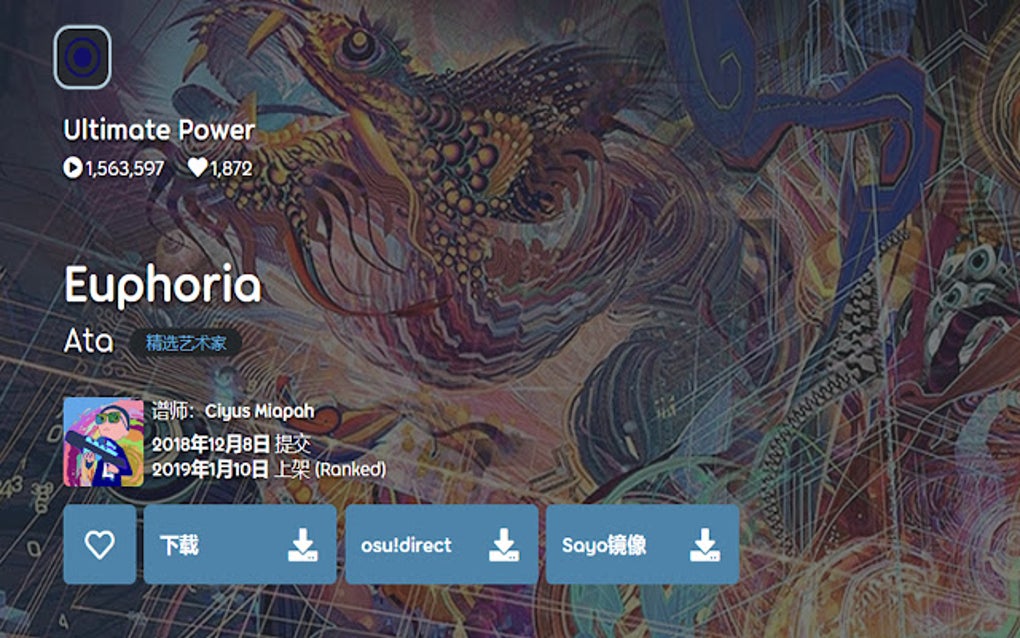Click the 2018年12月8日 submitted date

[211, 444]
